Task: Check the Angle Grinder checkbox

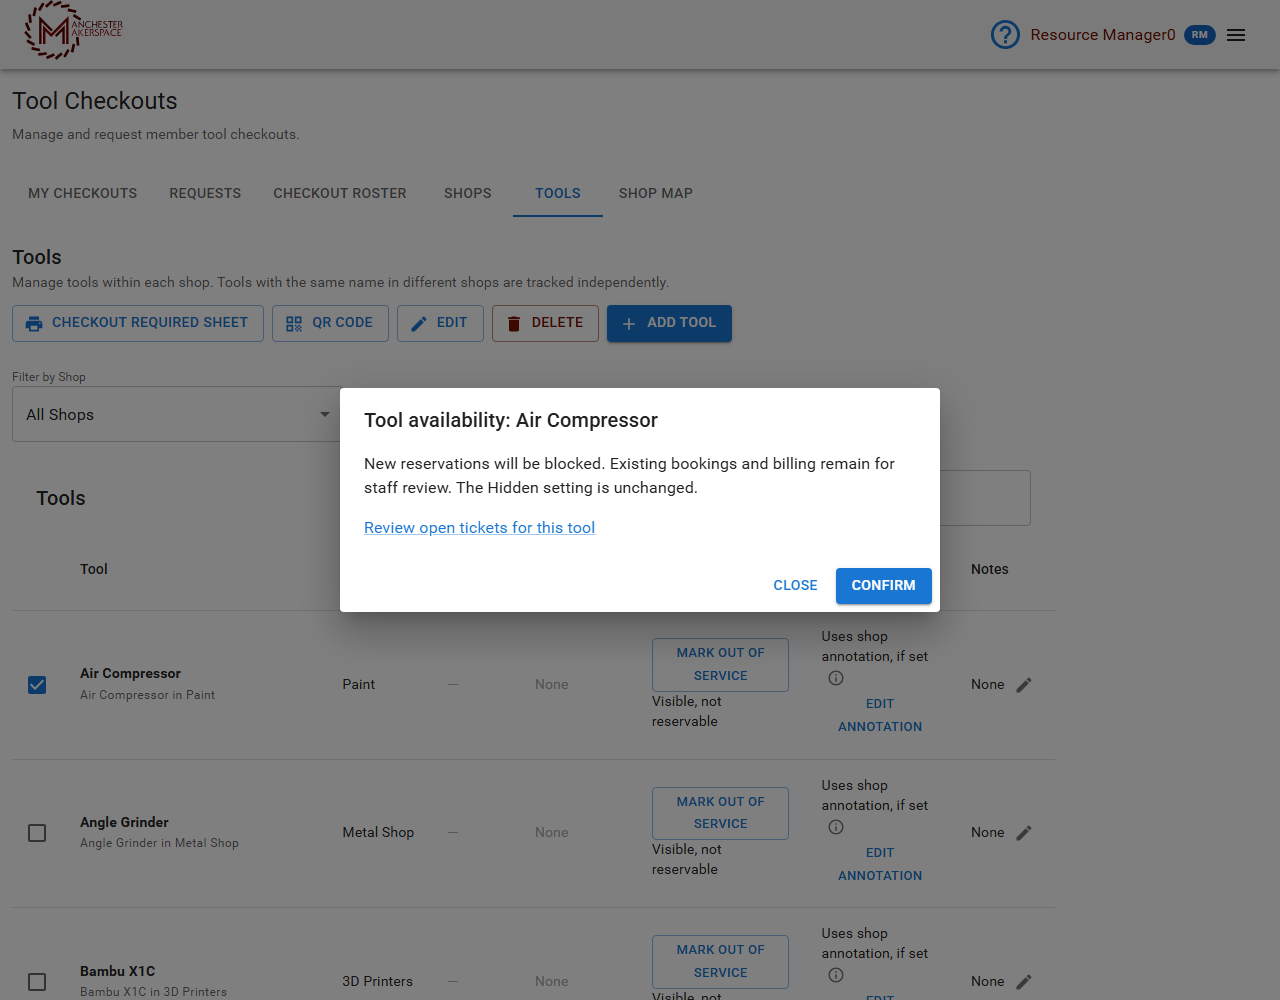Action: tap(37, 833)
